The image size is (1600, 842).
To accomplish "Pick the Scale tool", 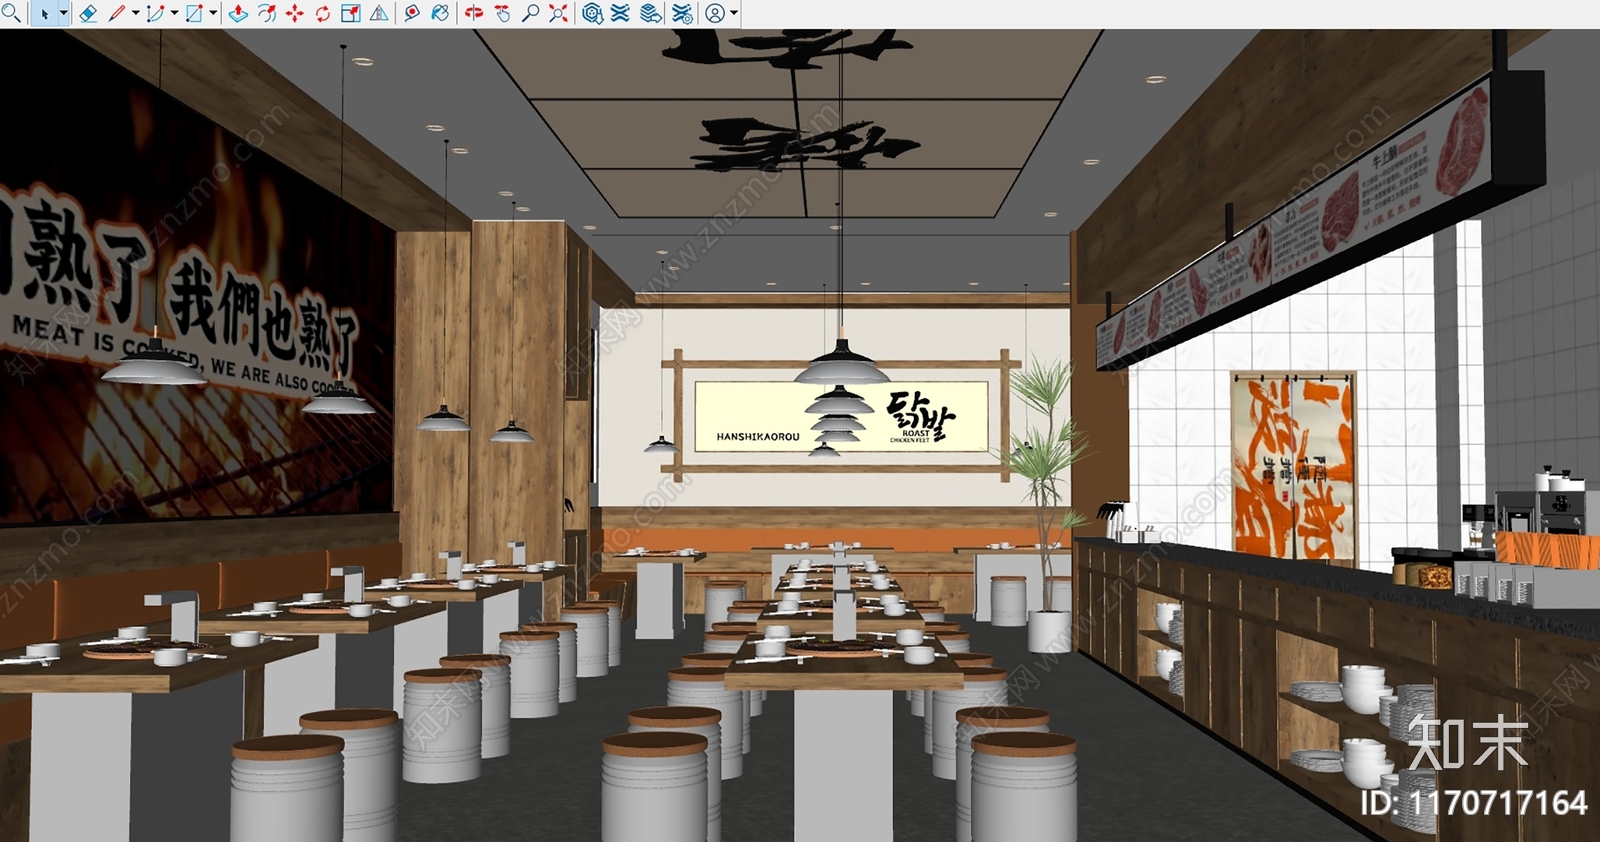I will click(x=351, y=13).
